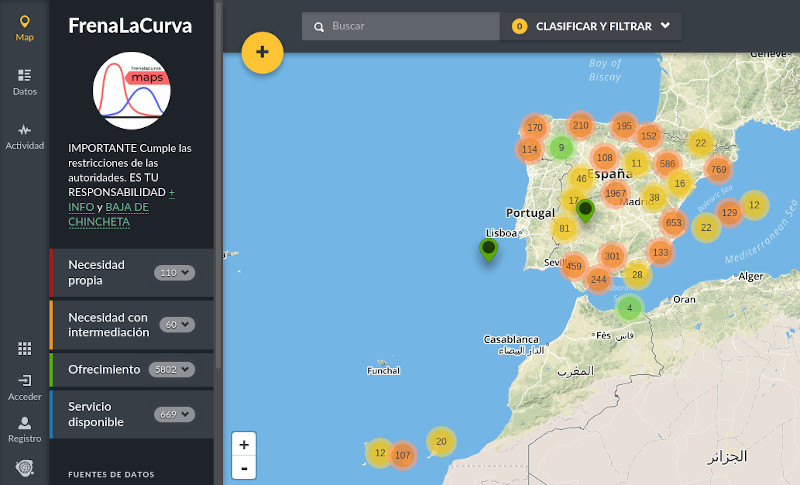This screenshot has width=800, height=485.
Task: Open the 459 cluster near Sevilla
Action: [573, 266]
